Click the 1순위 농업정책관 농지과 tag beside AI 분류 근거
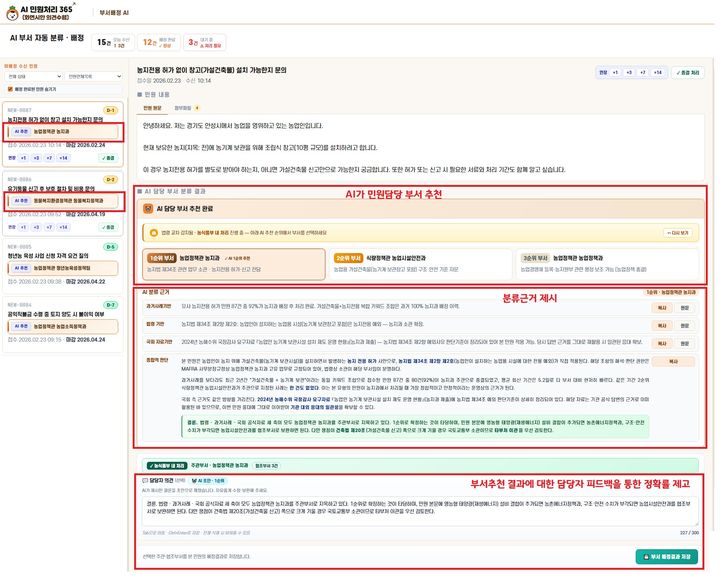 [x=671, y=292]
